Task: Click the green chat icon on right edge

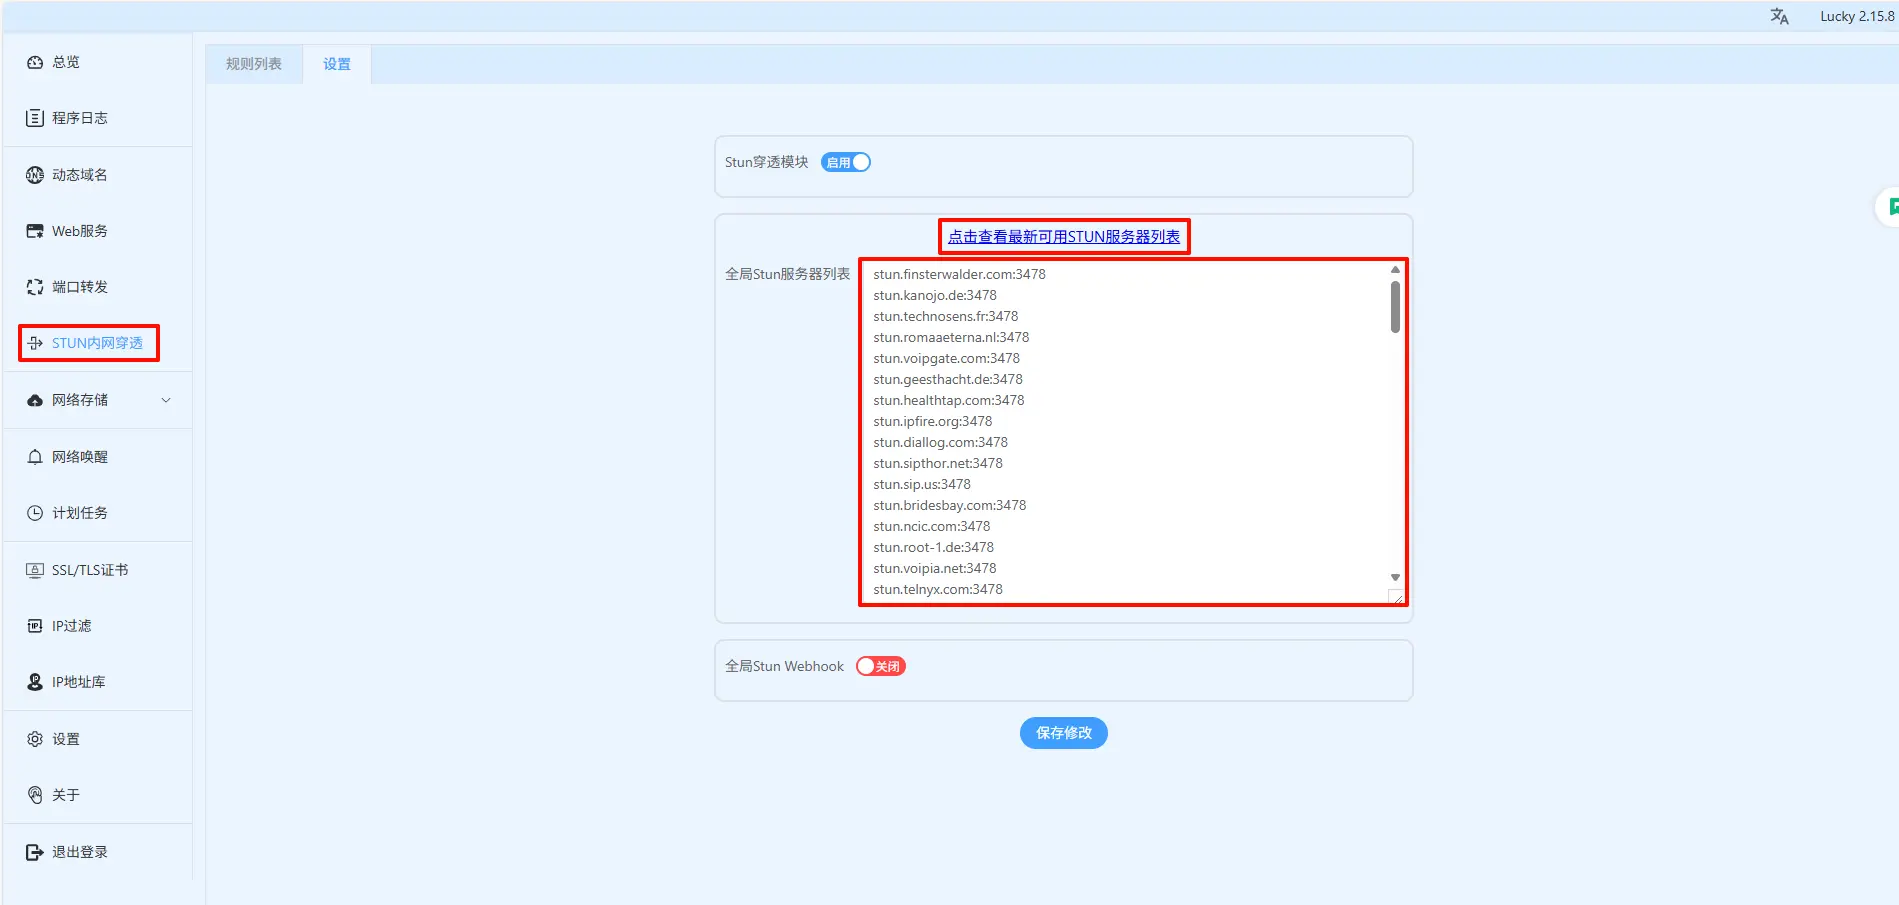Action: pos(1892,207)
